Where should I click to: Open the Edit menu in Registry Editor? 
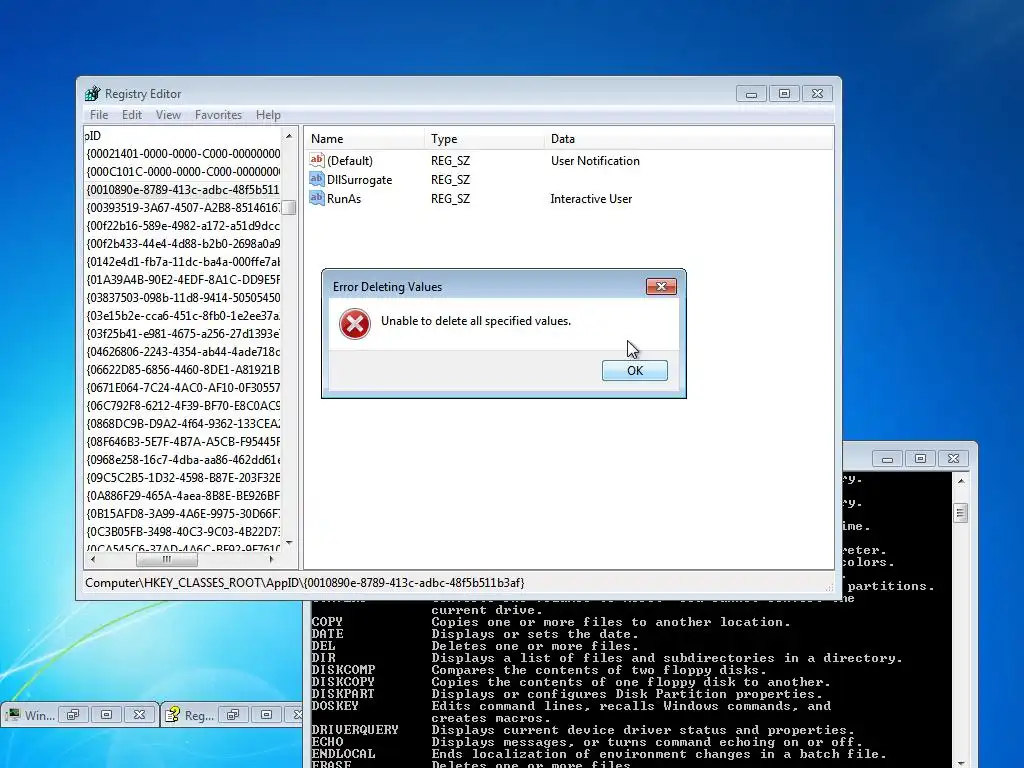[x=132, y=115]
